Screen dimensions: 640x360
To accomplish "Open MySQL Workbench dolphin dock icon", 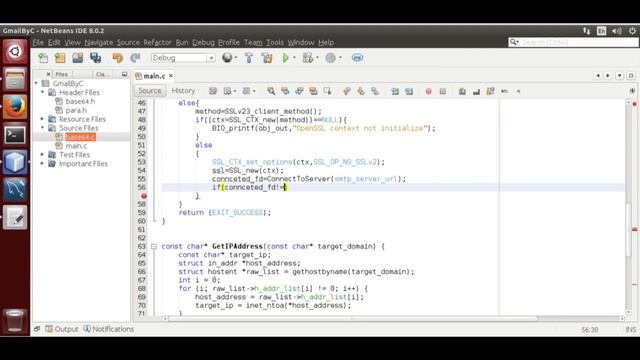I will click(15, 190).
